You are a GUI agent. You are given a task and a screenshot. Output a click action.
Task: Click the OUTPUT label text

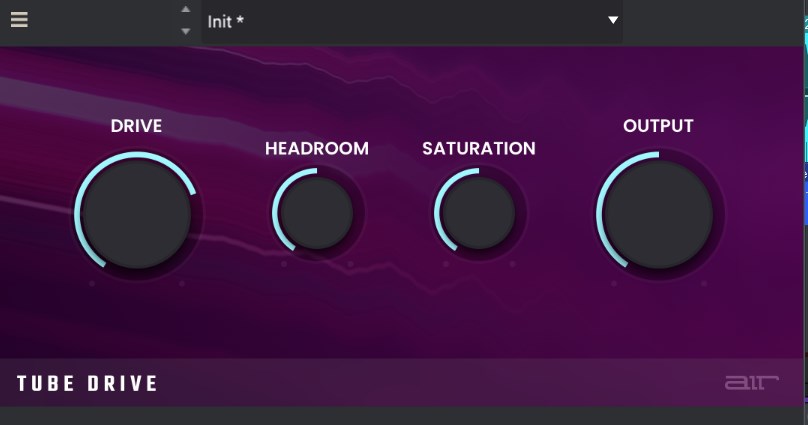(x=658, y=126)
